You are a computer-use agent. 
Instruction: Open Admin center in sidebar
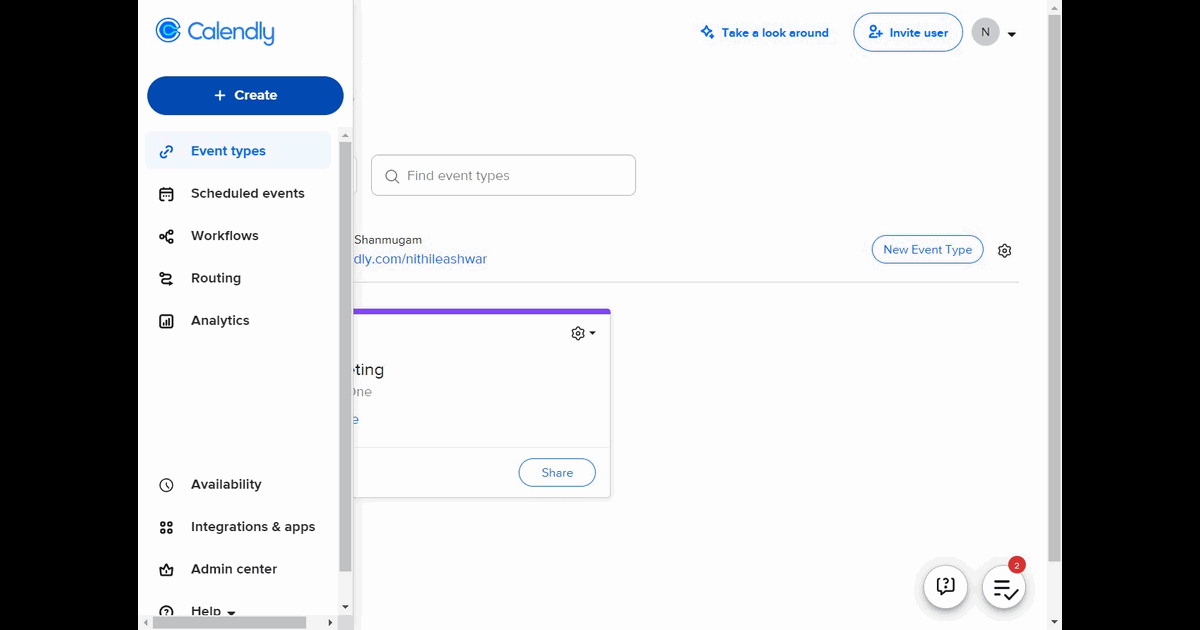238,569
